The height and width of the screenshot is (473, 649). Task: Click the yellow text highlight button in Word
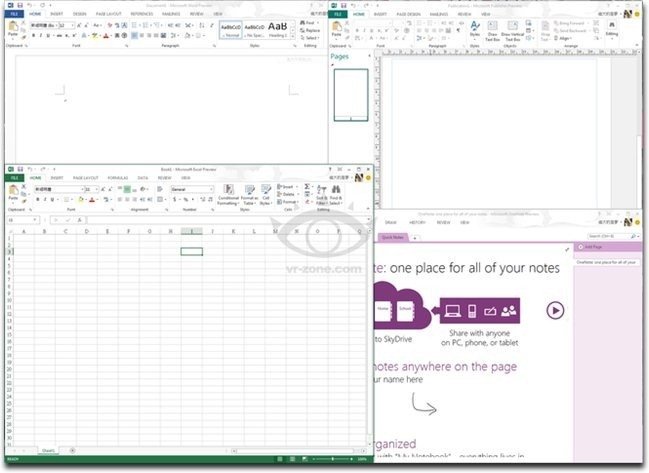click(95, 36)
